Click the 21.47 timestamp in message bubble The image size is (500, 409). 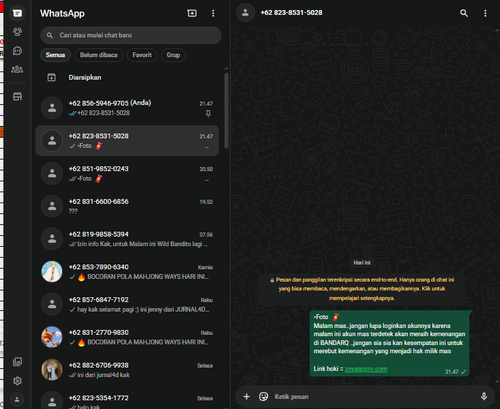pyautogui.click(x=452, y=372)
